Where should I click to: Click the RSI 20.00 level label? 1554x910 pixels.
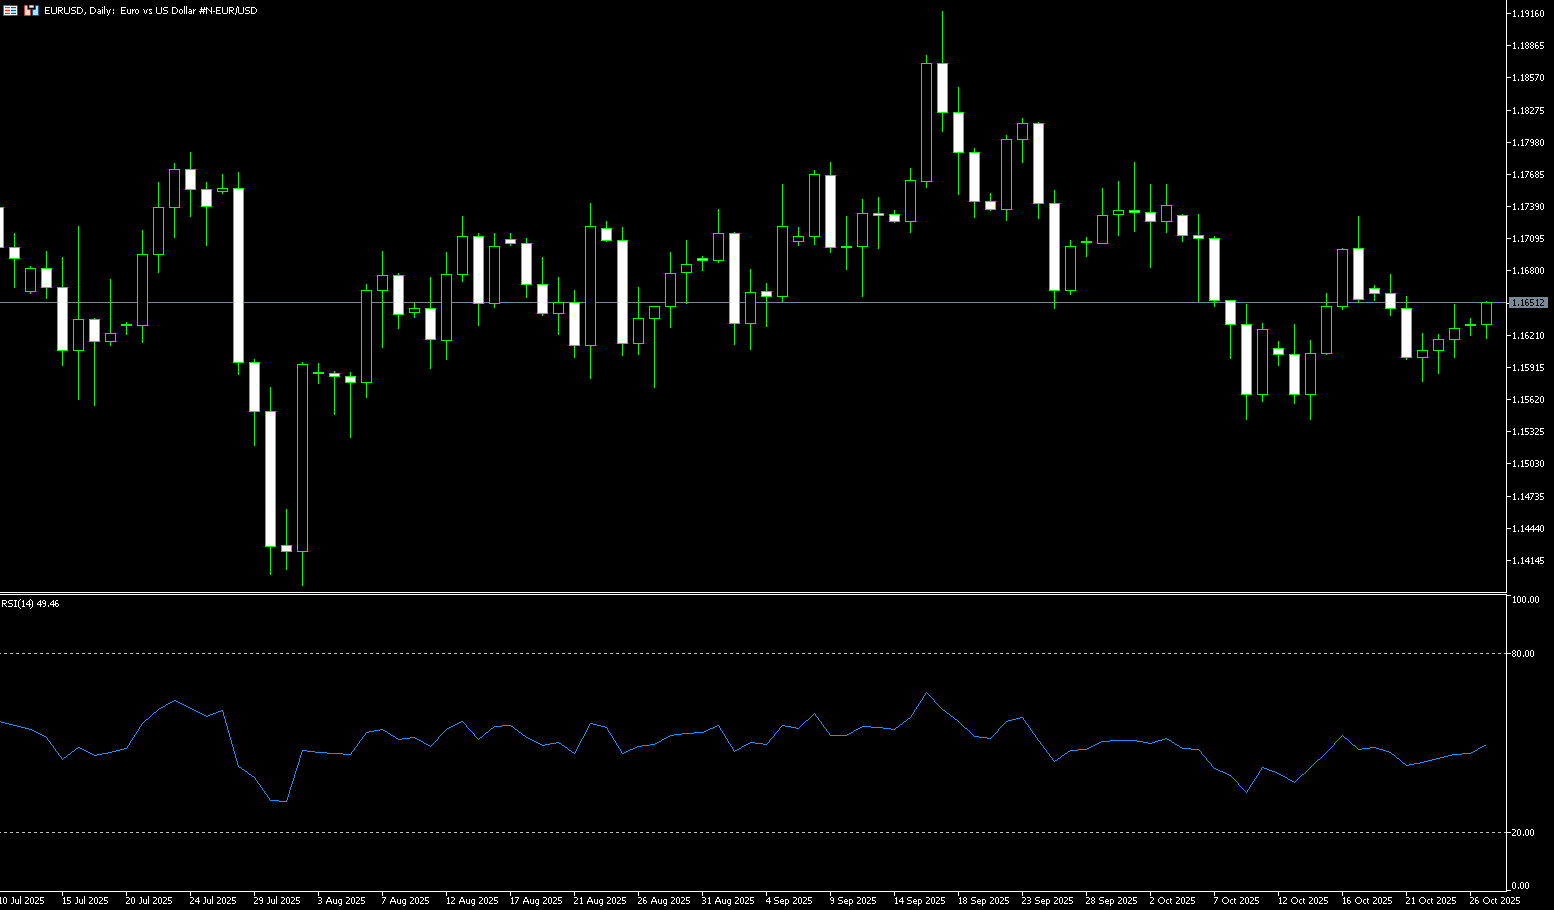pos(1523,833)
